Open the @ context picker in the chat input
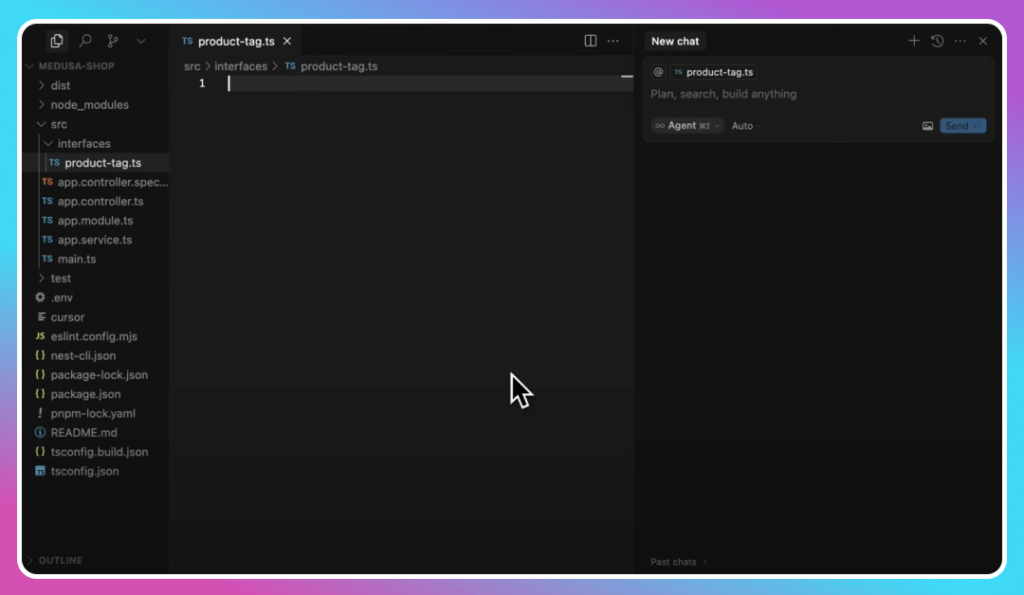The width and height of the screenshot is (1024, 595). (x=659, y=72)
